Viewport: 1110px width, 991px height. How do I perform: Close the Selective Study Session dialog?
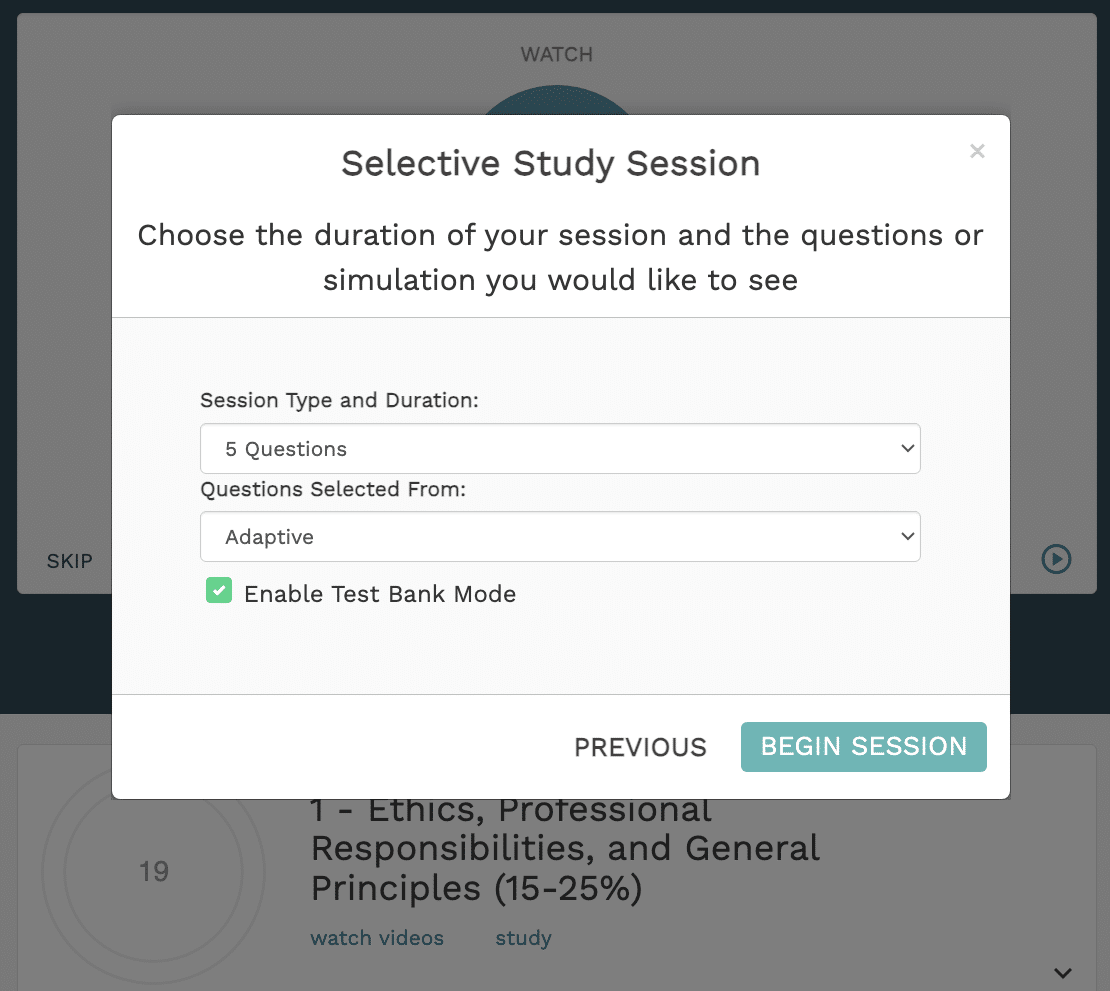point(977,151)
